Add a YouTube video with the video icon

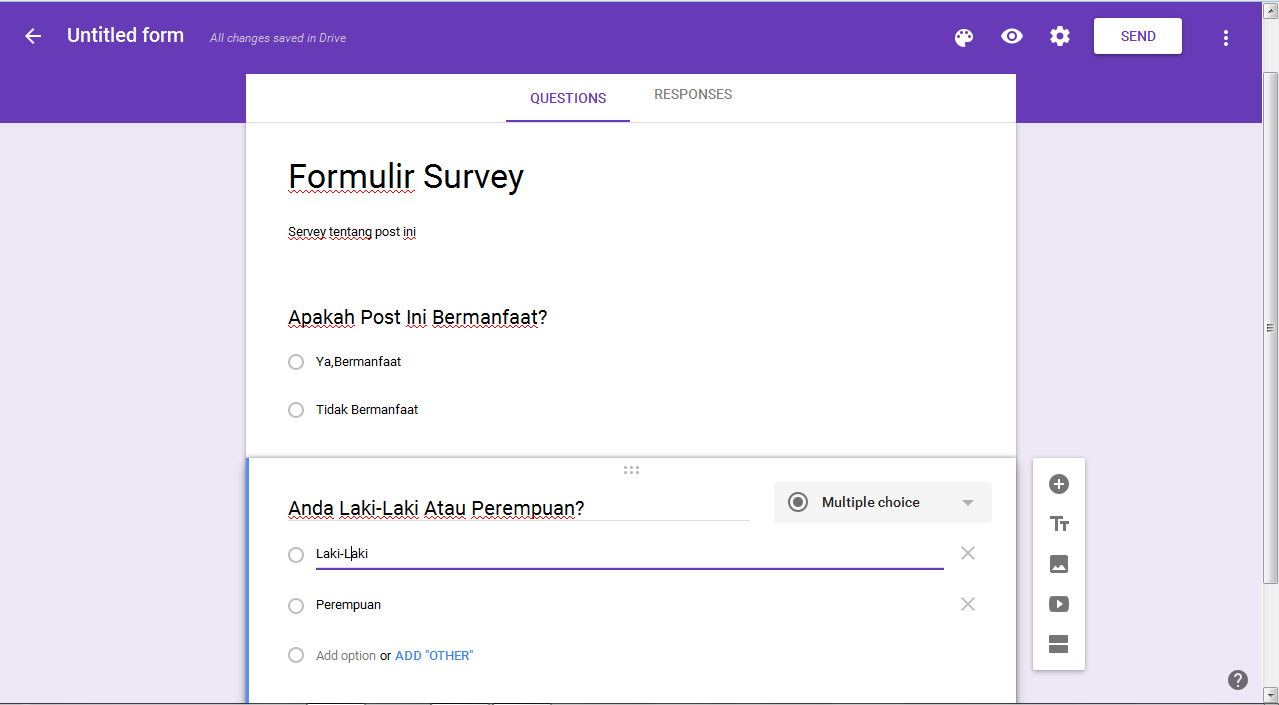pos(1058,603)
